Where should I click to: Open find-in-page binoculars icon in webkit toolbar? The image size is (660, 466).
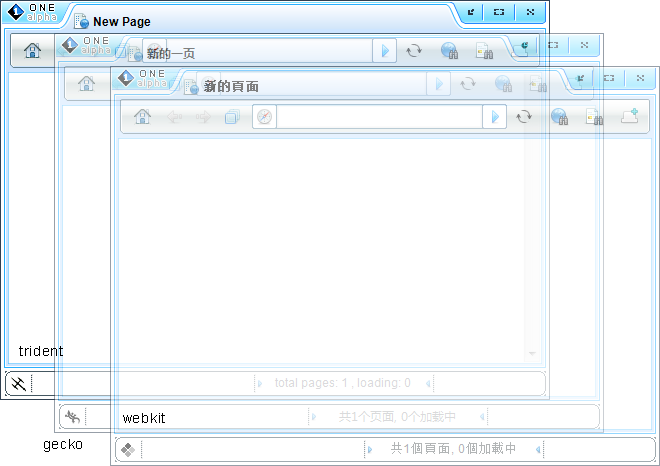click(x=594, y=117)
